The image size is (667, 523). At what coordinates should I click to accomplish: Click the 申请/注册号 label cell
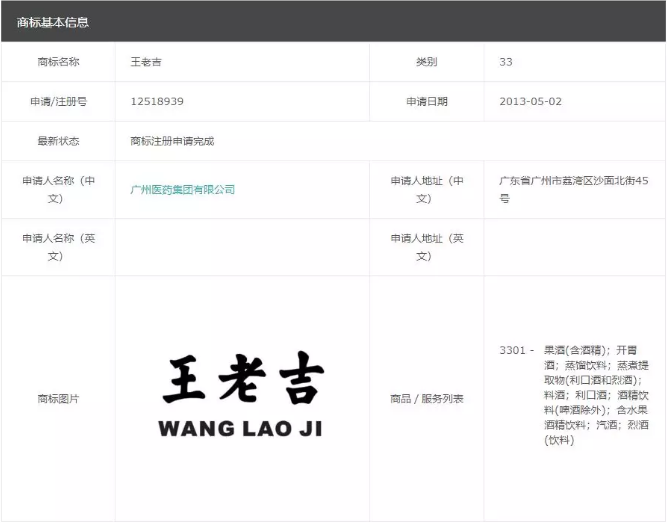tap(58, 101)
